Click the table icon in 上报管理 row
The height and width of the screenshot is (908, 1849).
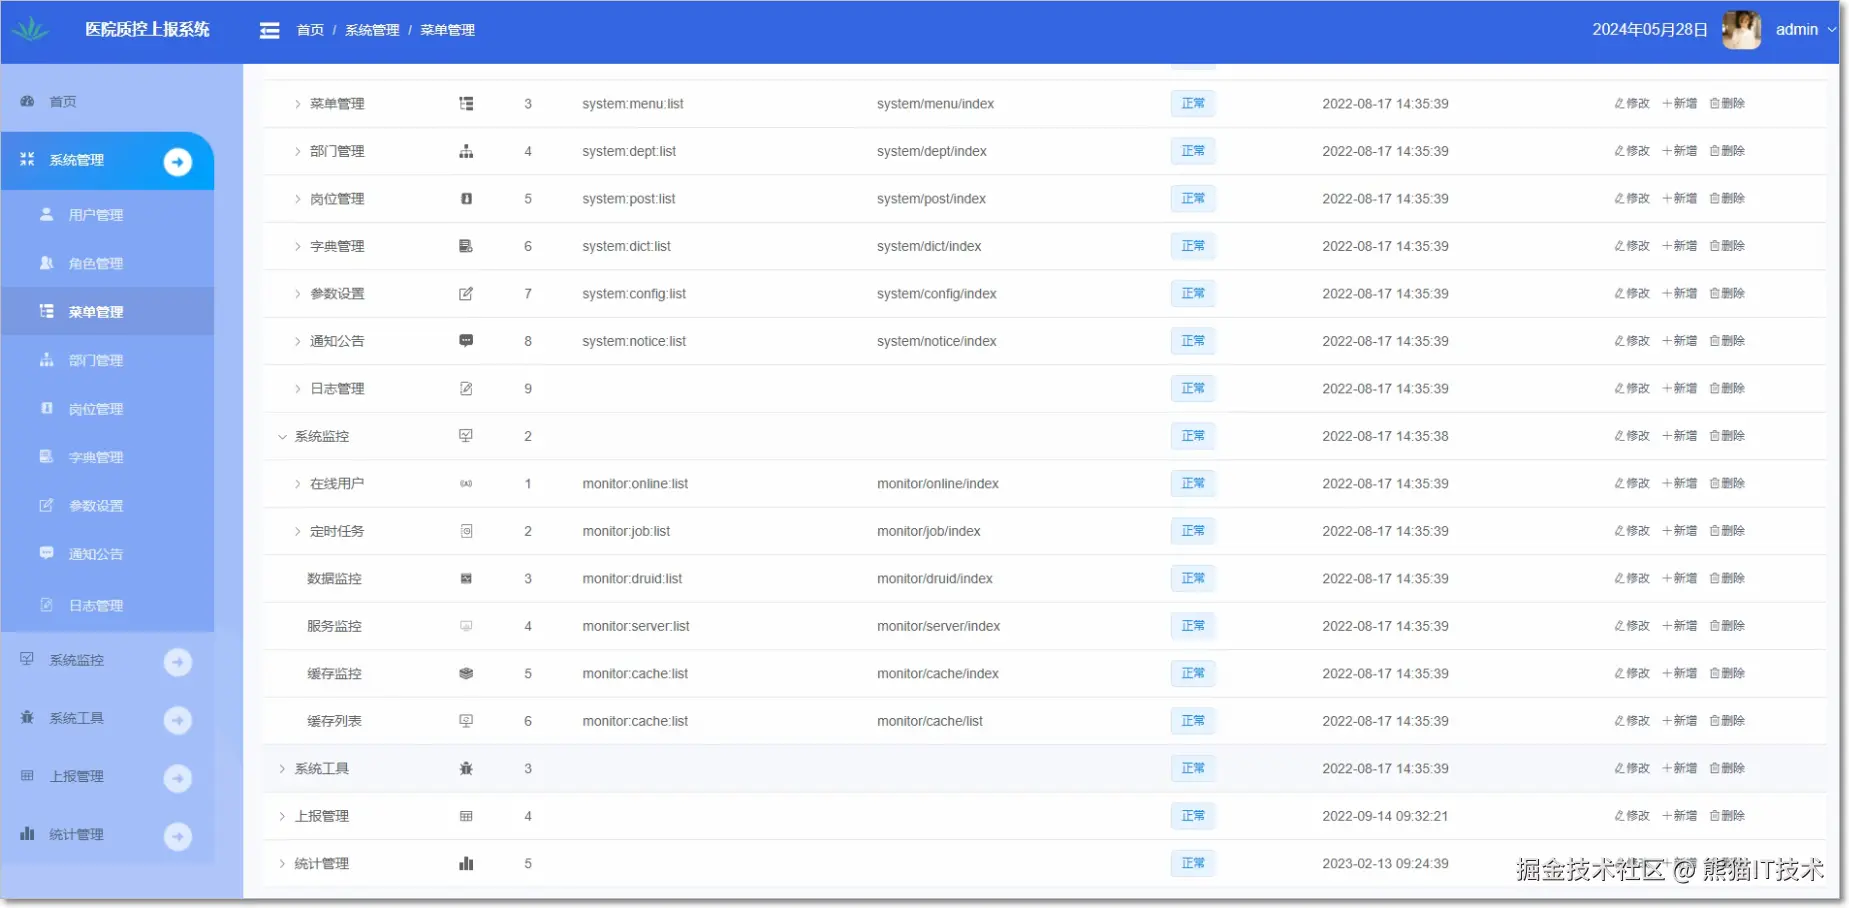[x=466, y=816]
